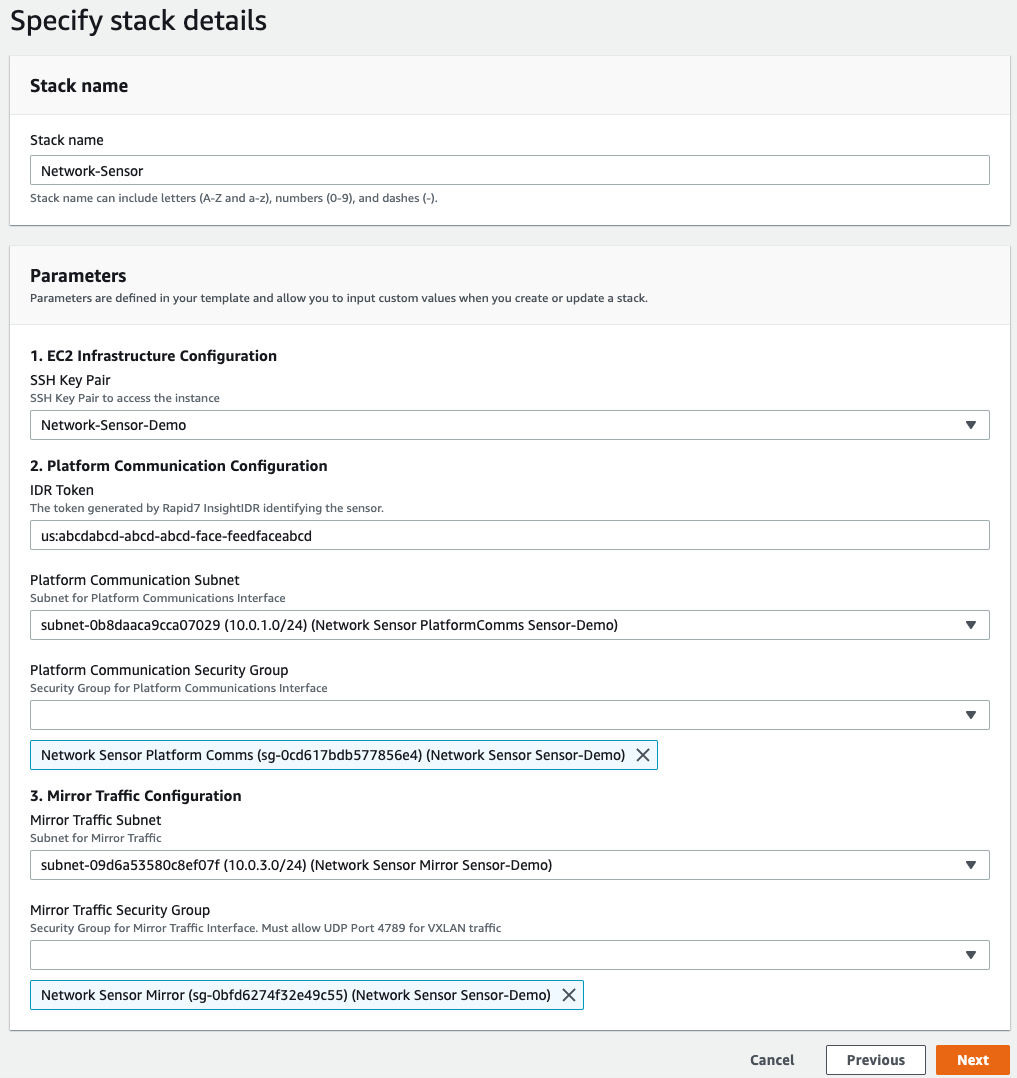Cancel the stack creation
Image resolution: width=1017 pixels, height=1078 pixels.
[772, 1060]
